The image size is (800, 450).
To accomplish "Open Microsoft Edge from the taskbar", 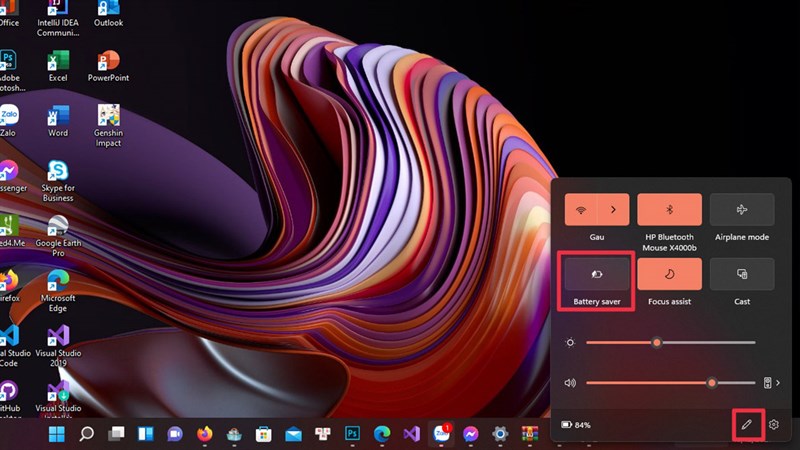I will 382,434.
